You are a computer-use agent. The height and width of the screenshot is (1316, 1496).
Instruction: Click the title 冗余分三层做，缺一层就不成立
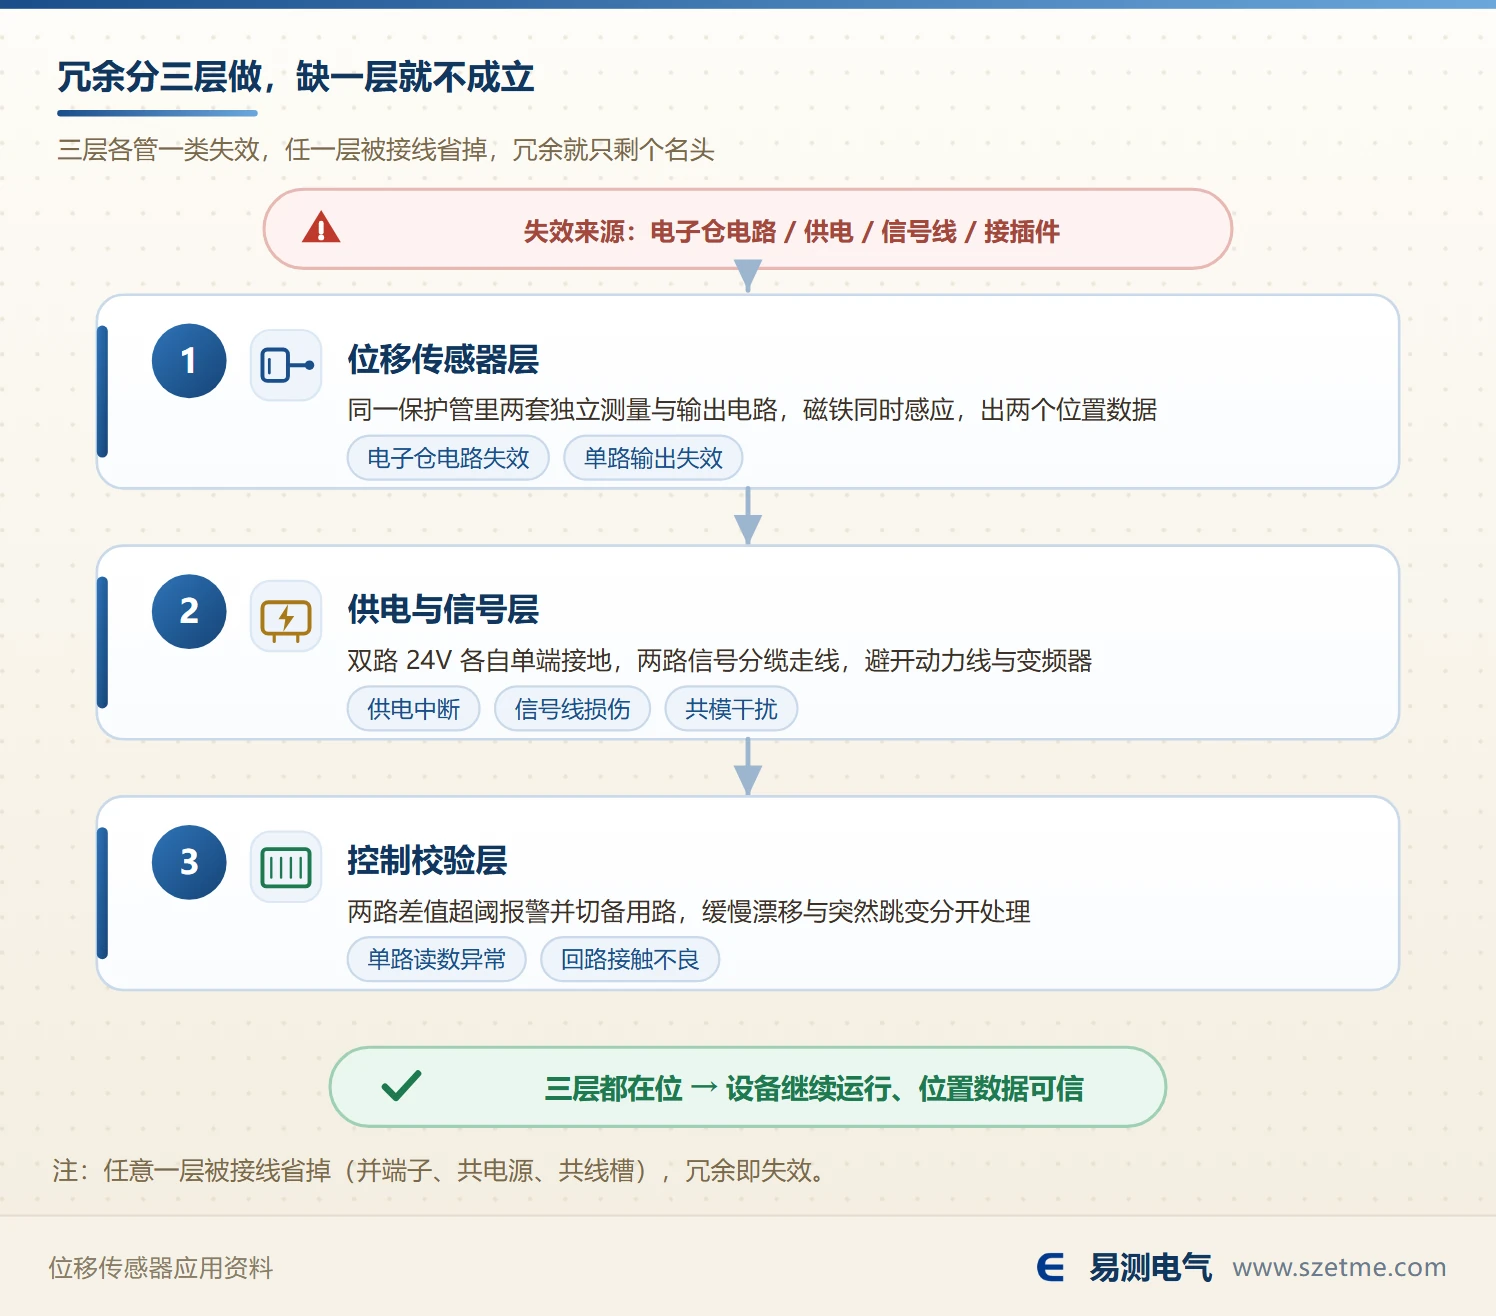click(x=295, y=77)
